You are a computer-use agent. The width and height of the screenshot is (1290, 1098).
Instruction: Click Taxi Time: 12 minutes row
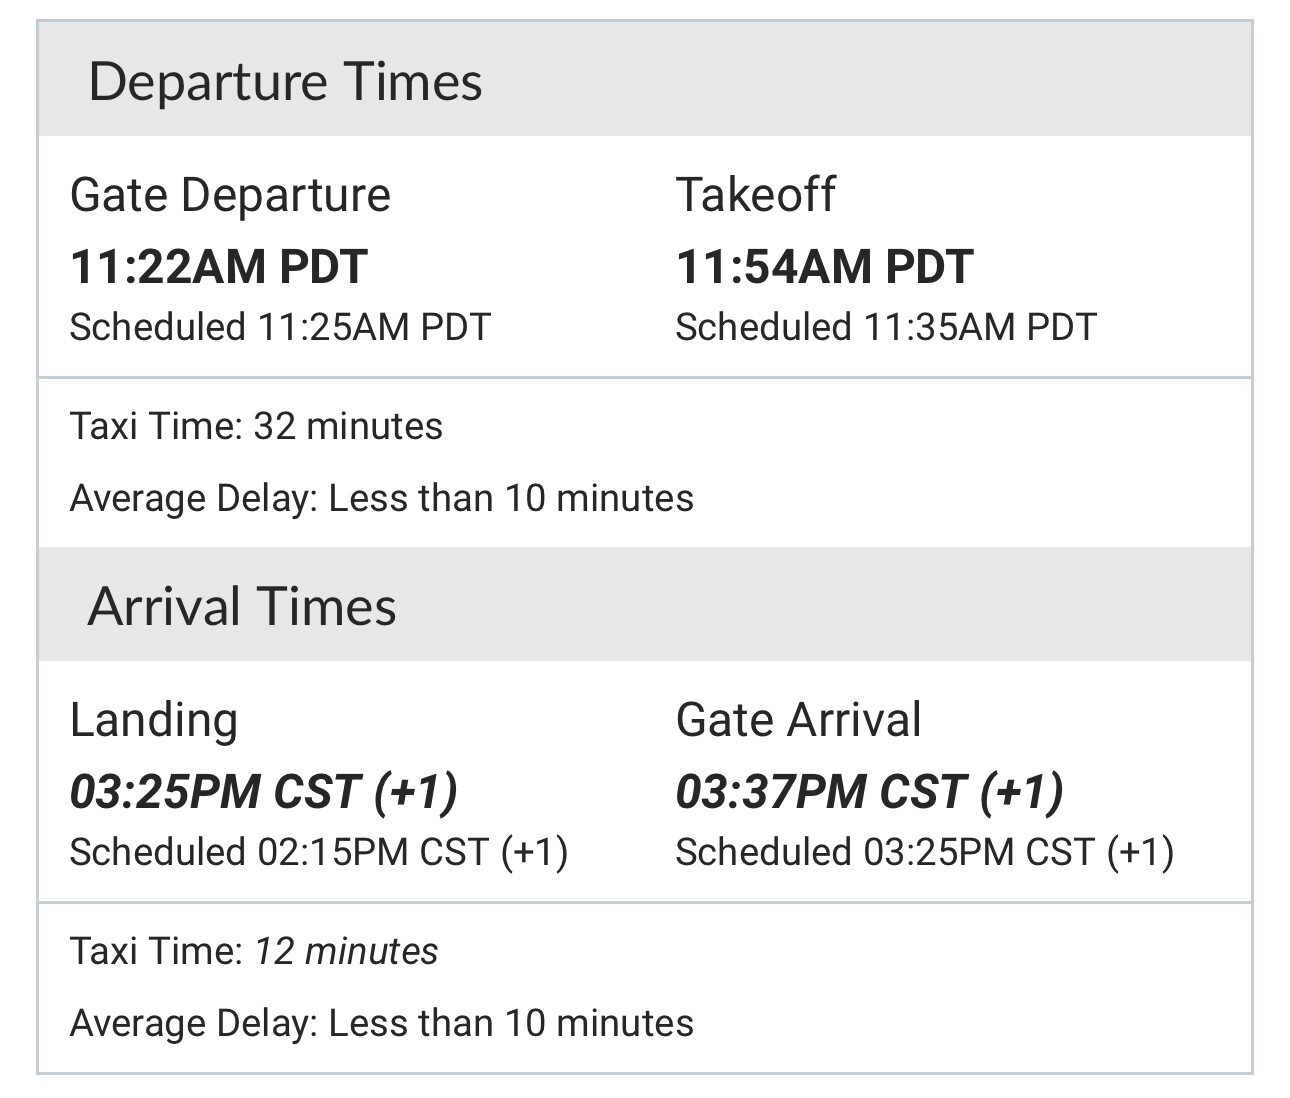(x=254, y=951)
